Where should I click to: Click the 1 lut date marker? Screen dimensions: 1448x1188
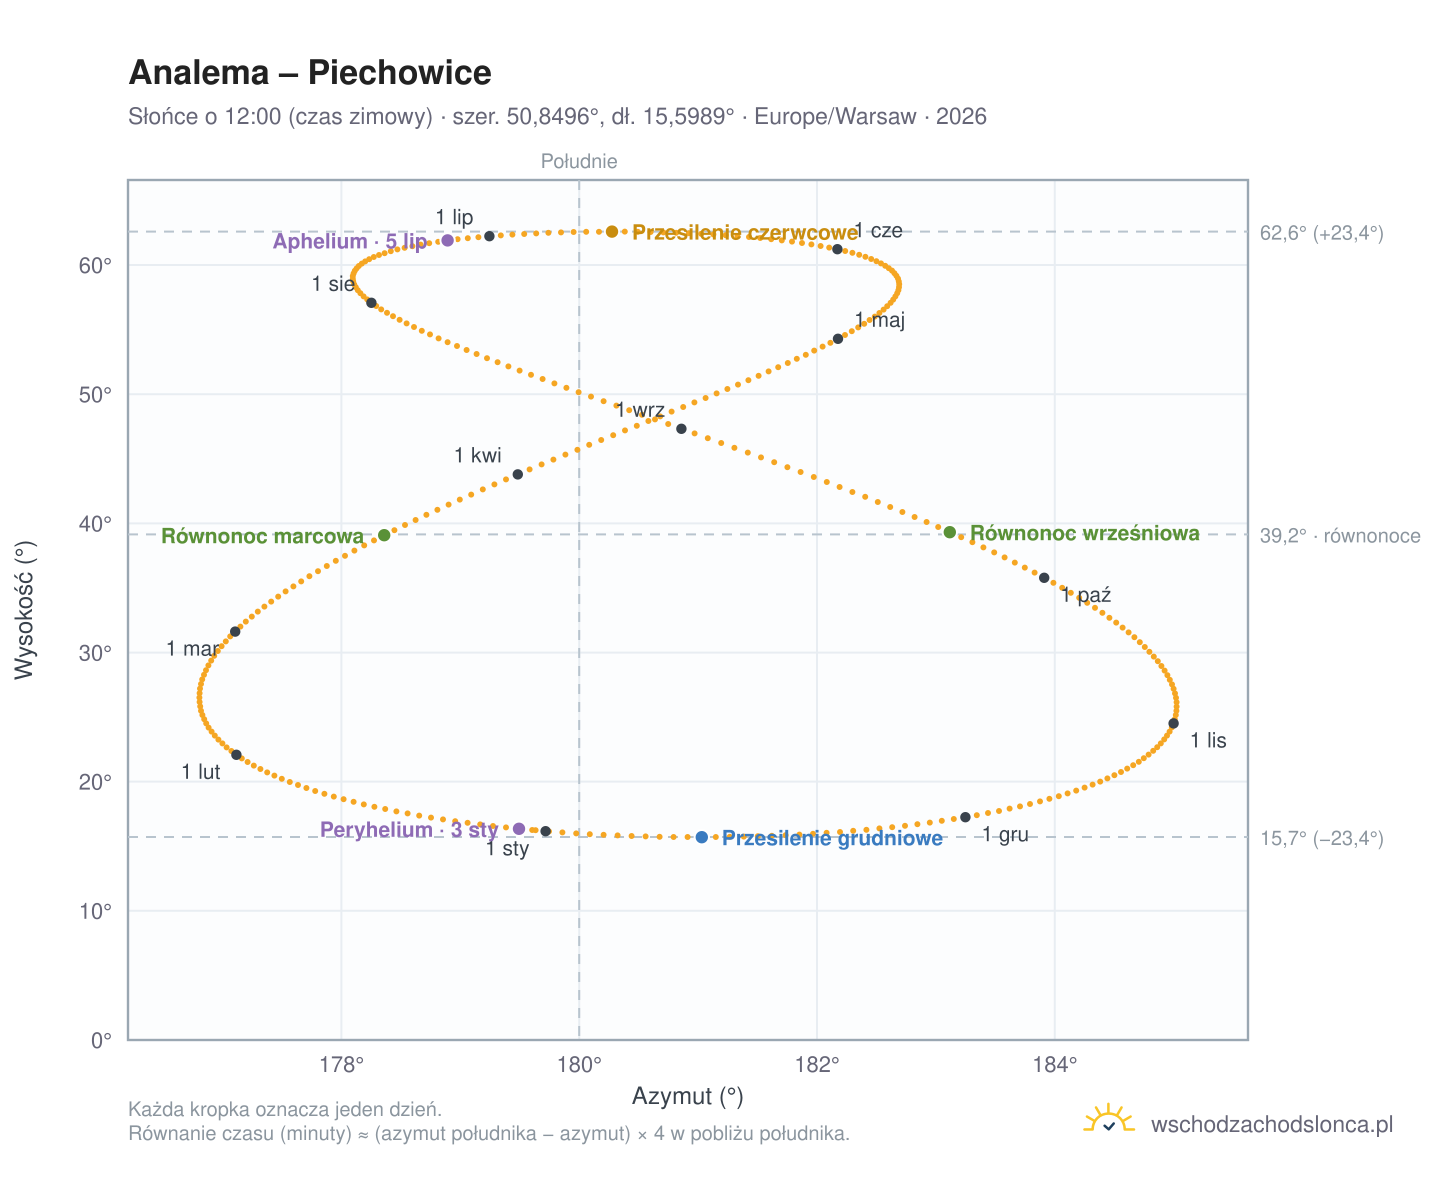pos(236,755)
